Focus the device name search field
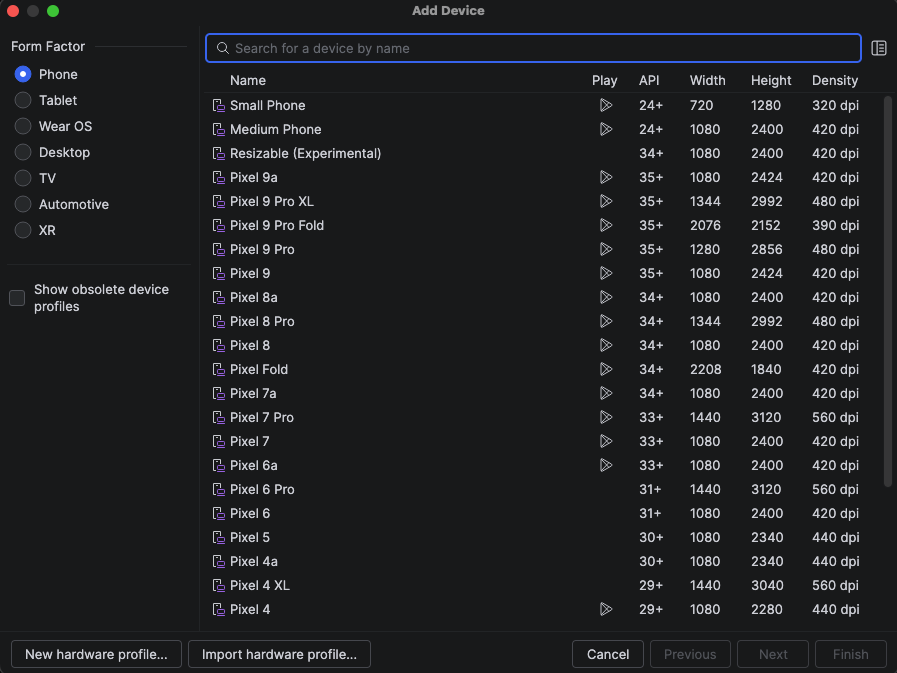 coord(533,48)
